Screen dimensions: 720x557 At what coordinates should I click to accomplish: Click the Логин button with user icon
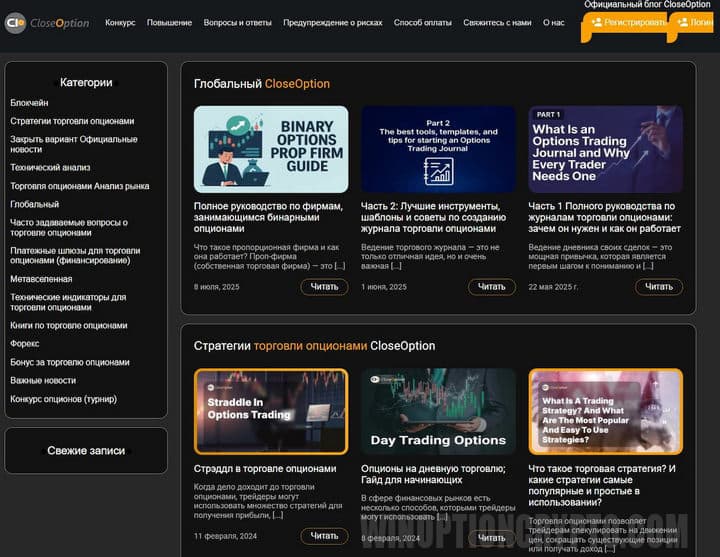(695, 22)
